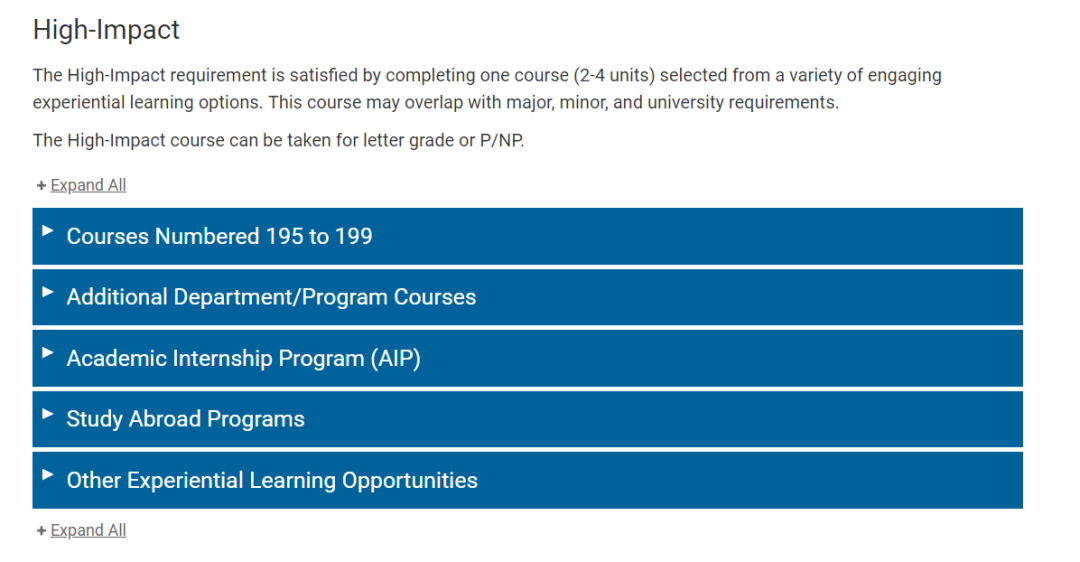
Task: Click the High-Impact page heading
Action: pos(106,30)
